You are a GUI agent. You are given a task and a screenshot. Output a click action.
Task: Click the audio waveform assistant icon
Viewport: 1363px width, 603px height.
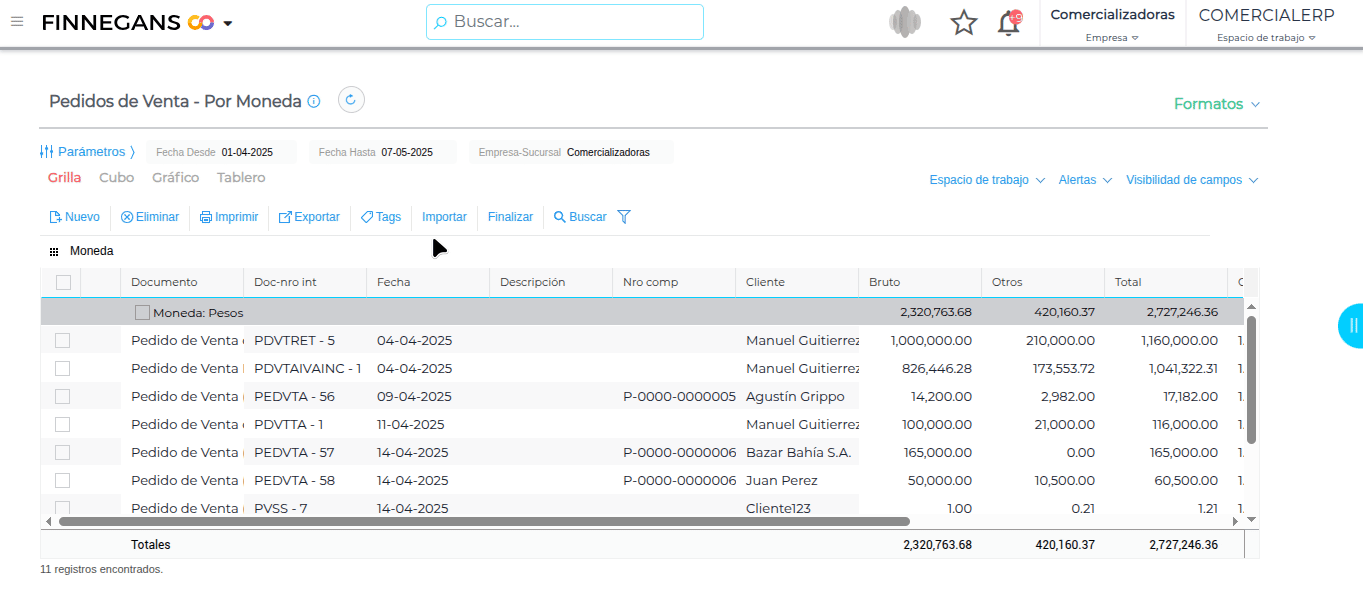tap(905, 23)
